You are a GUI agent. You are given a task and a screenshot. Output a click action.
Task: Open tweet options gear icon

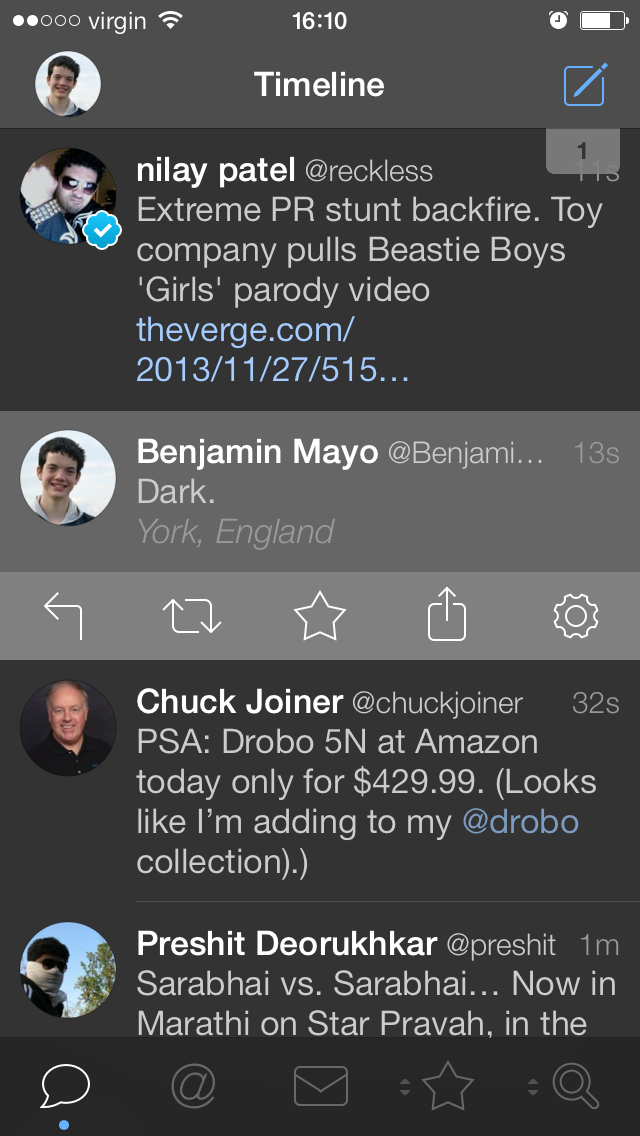pyautogui.click(x=575, y=616)
